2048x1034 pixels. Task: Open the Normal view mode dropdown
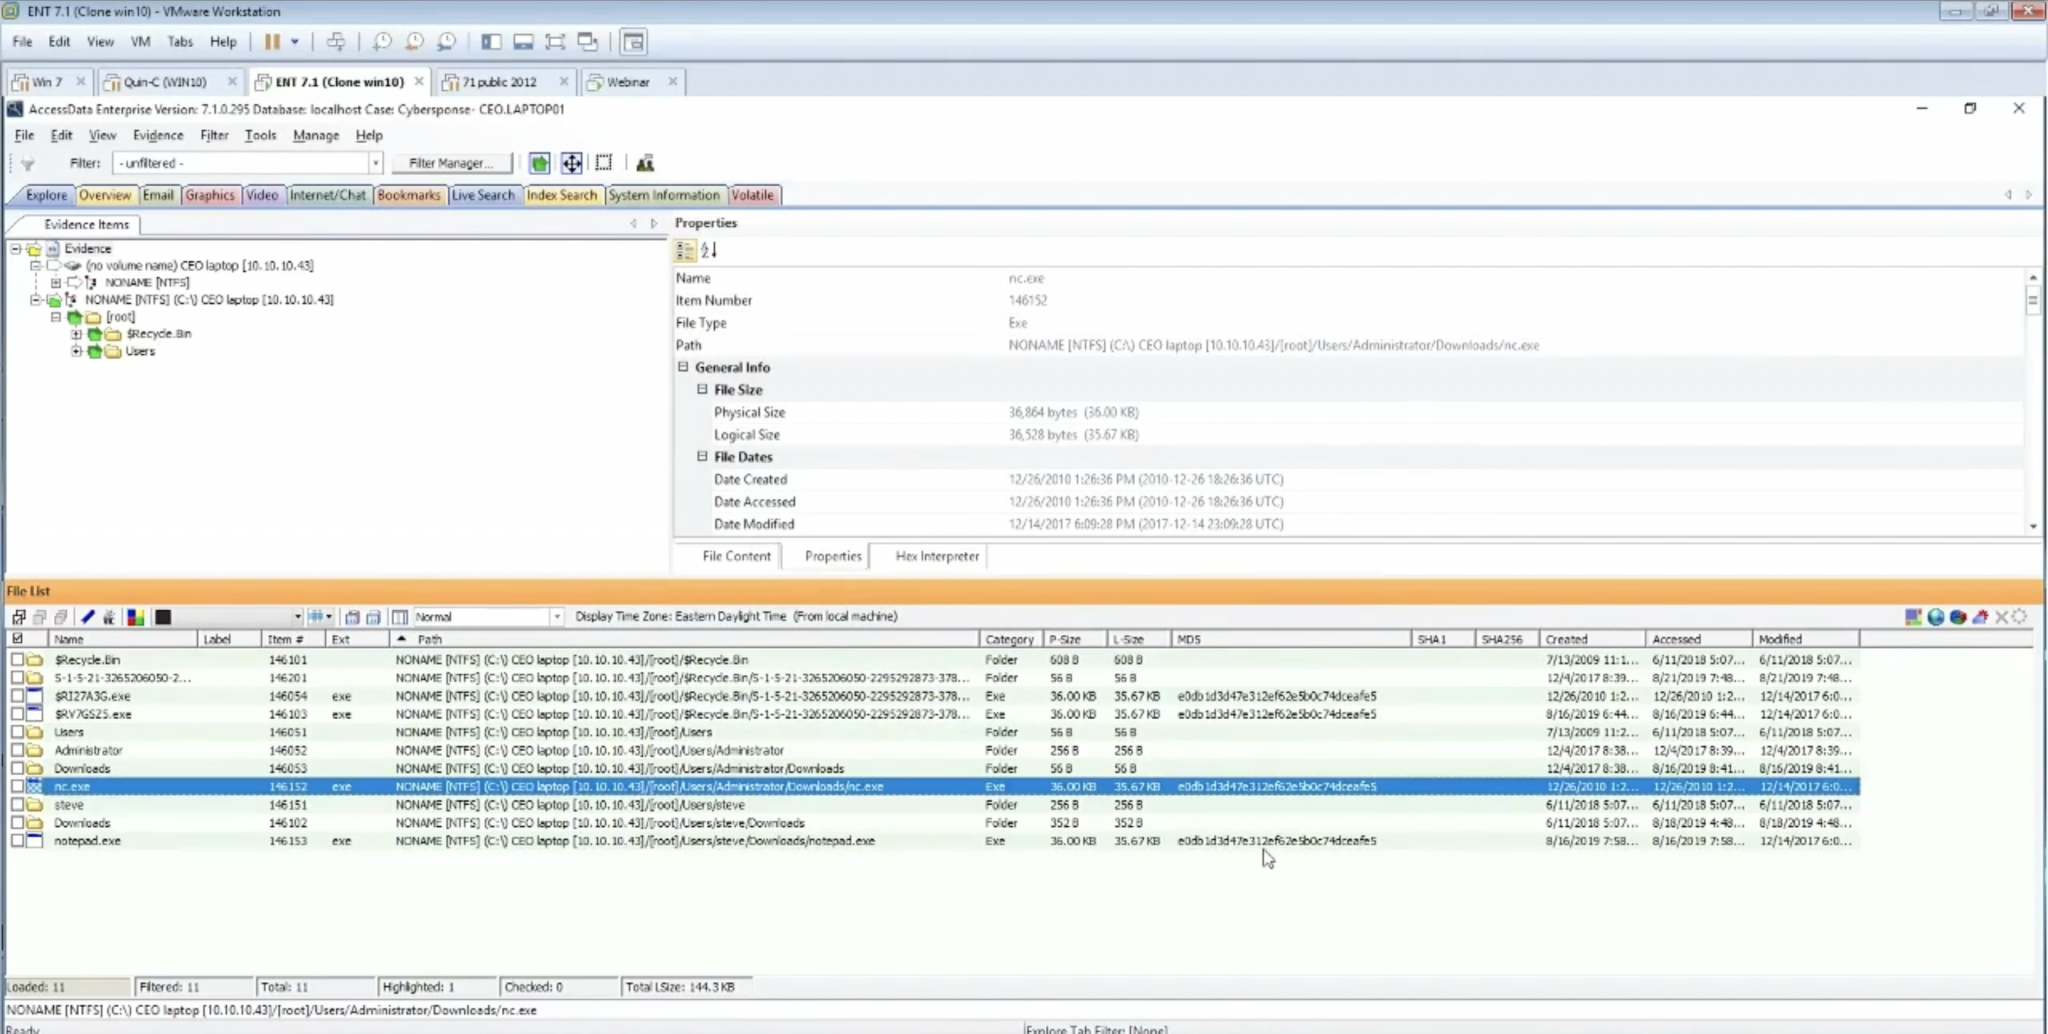point(557,616)
